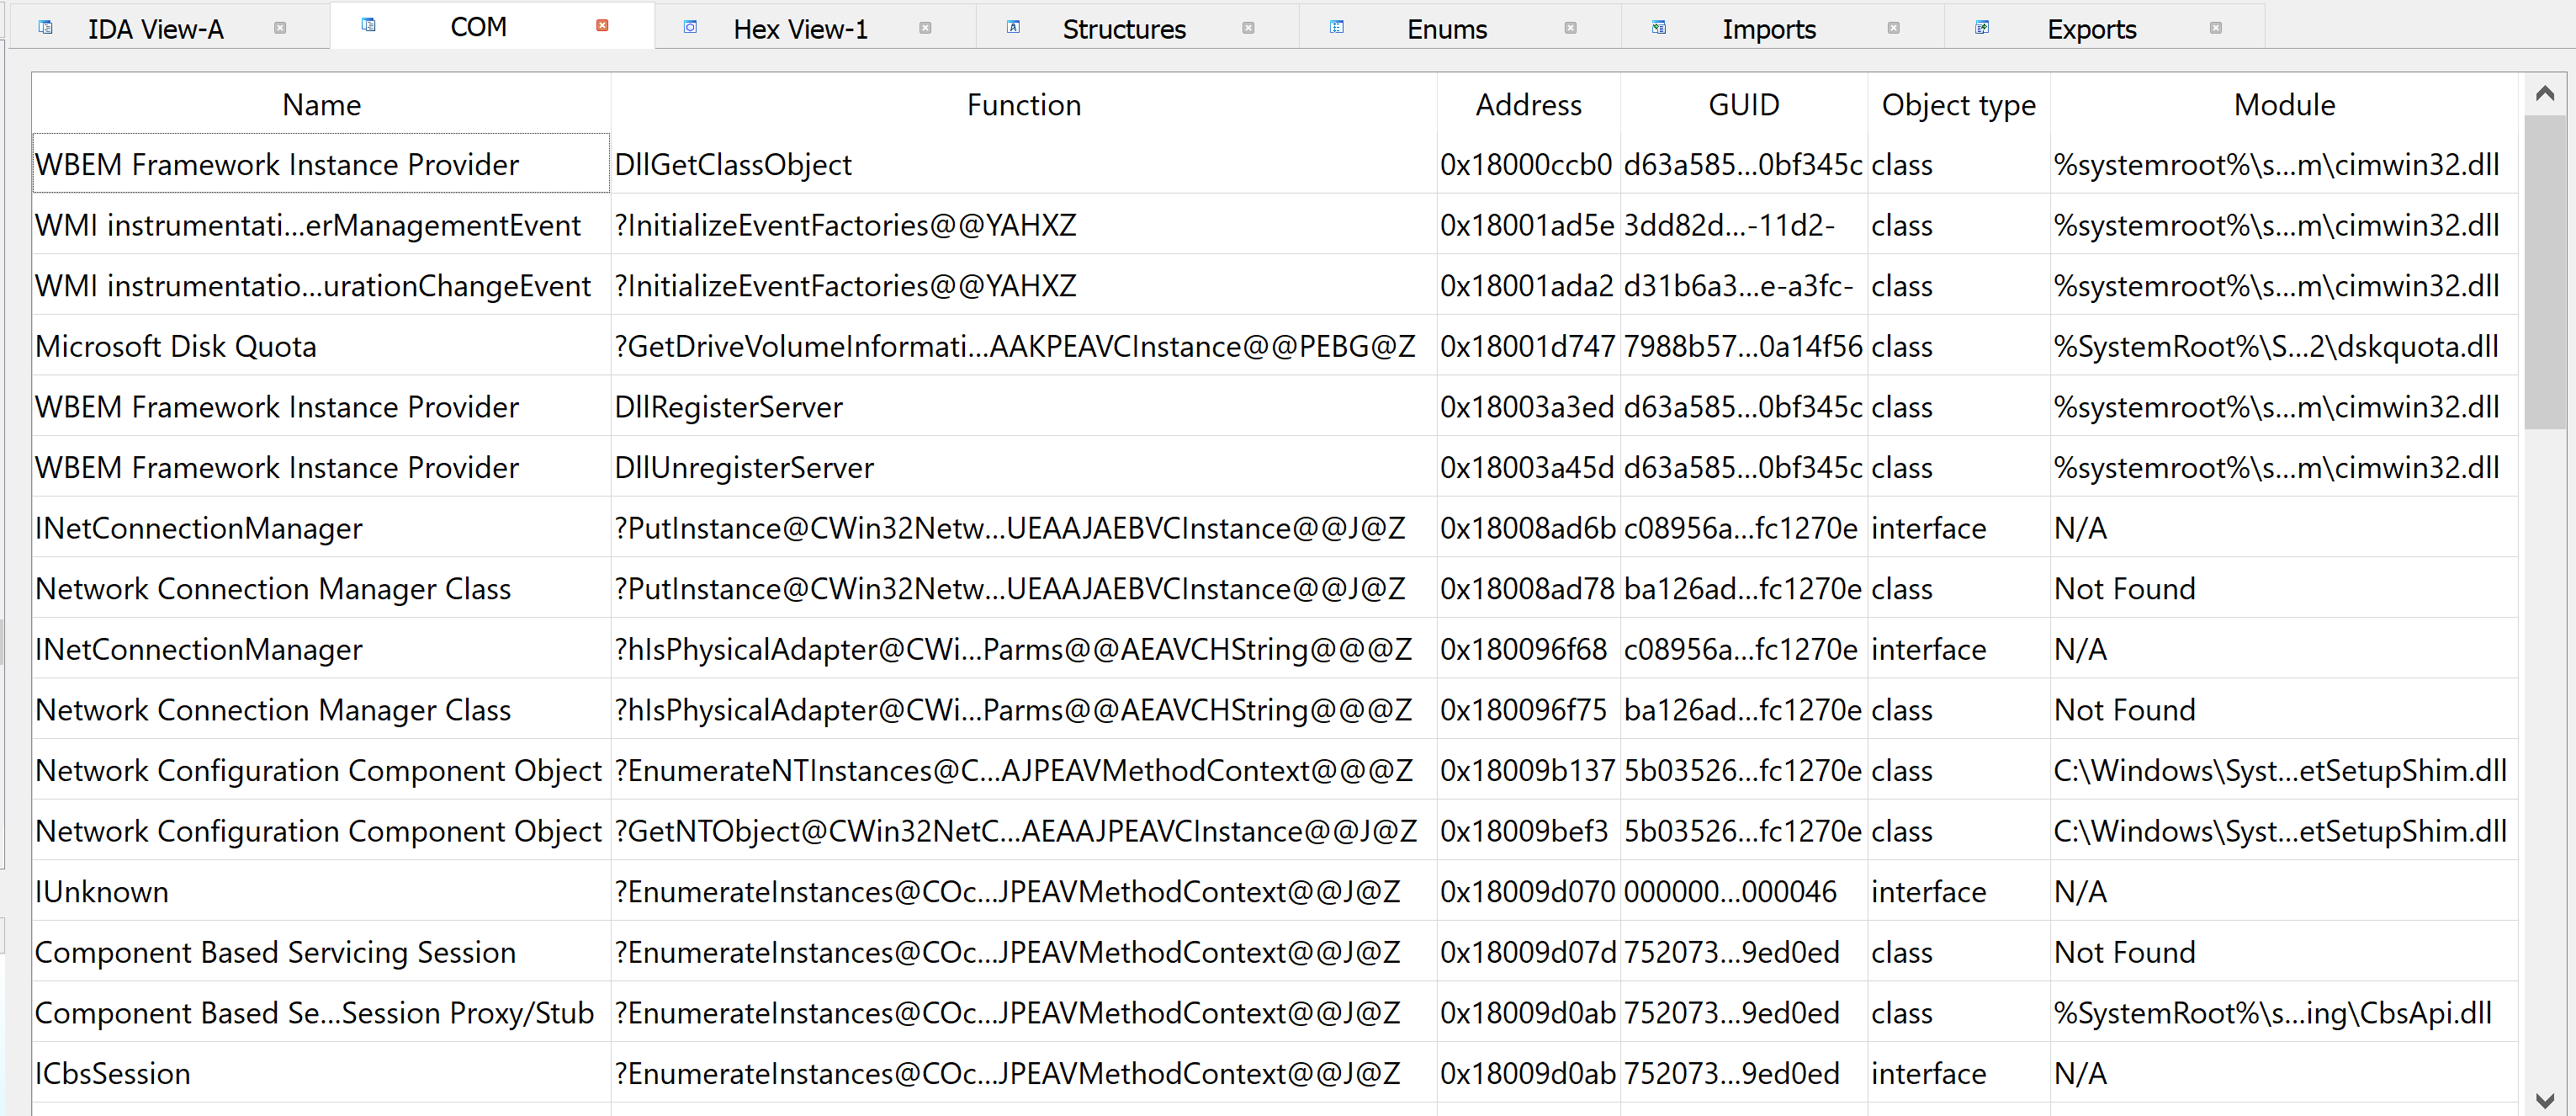The height and width of the screenshot is (1116, 2576).
Task: Select the Microsoft Disk Quota row
Action: point(176,346)
